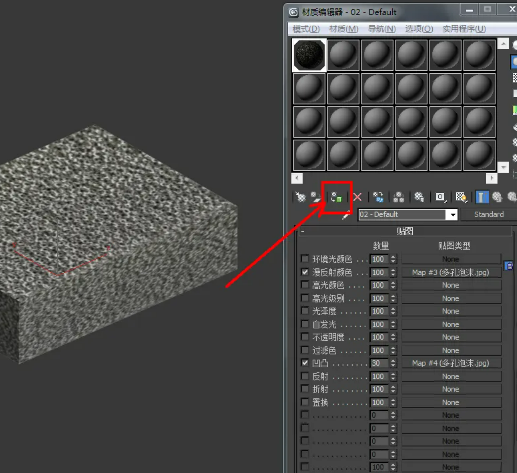Viewport: 517px width, 473px height.
Task: Click the Get Material icon
Action: (x=300, y=197)
